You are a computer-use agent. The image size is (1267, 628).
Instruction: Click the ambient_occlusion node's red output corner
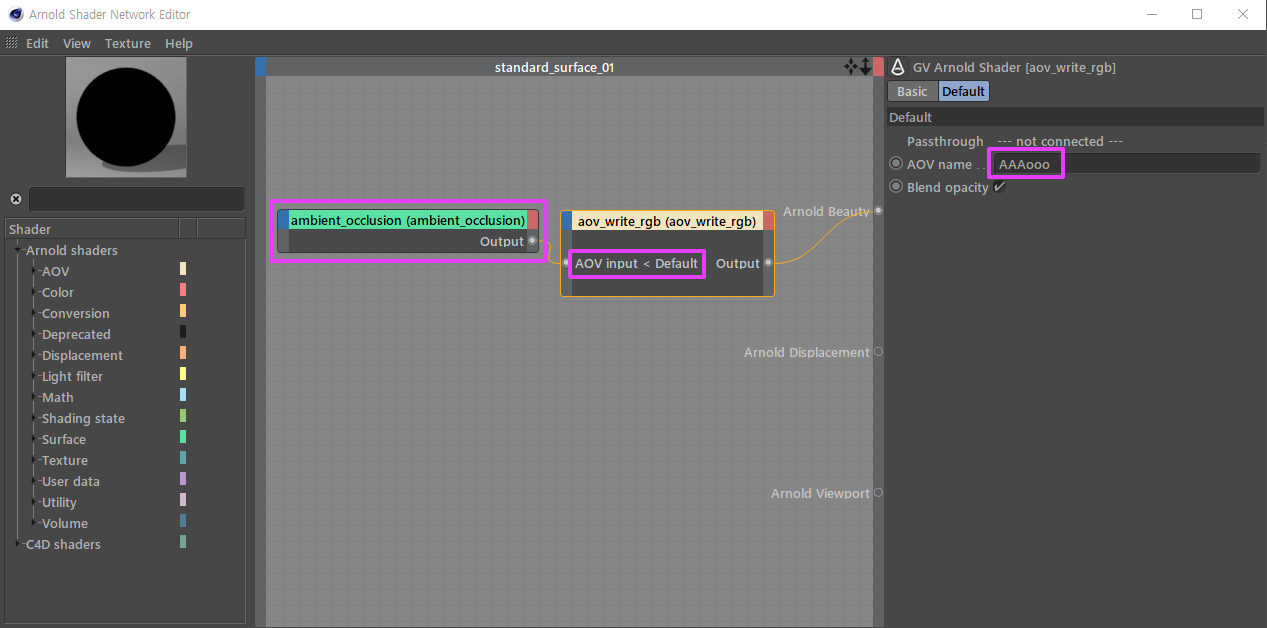pos(533,220)
